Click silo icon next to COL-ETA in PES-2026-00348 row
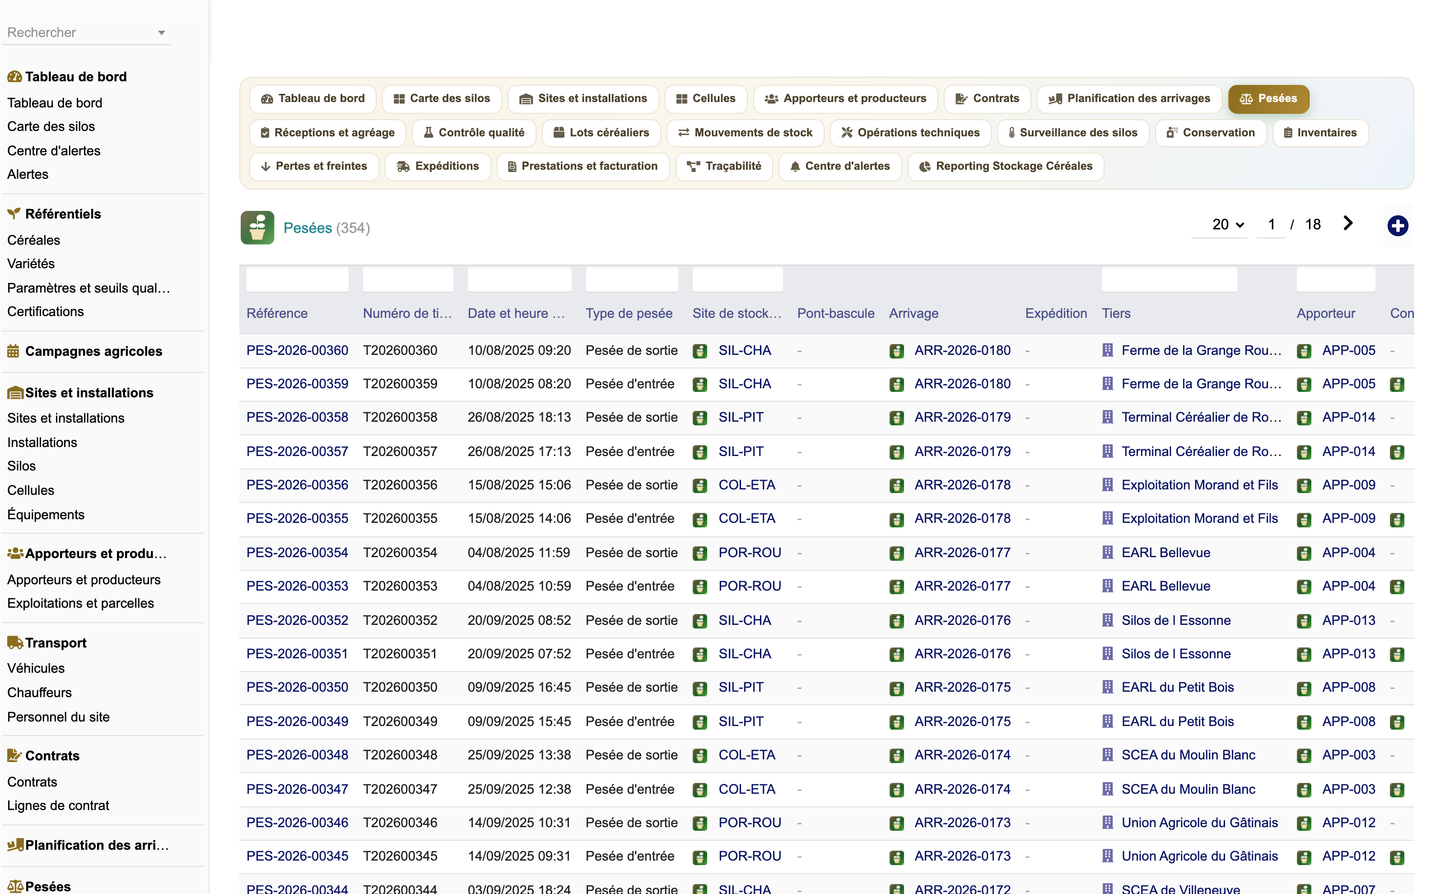 pyautogui.click(x=700, y=756)
